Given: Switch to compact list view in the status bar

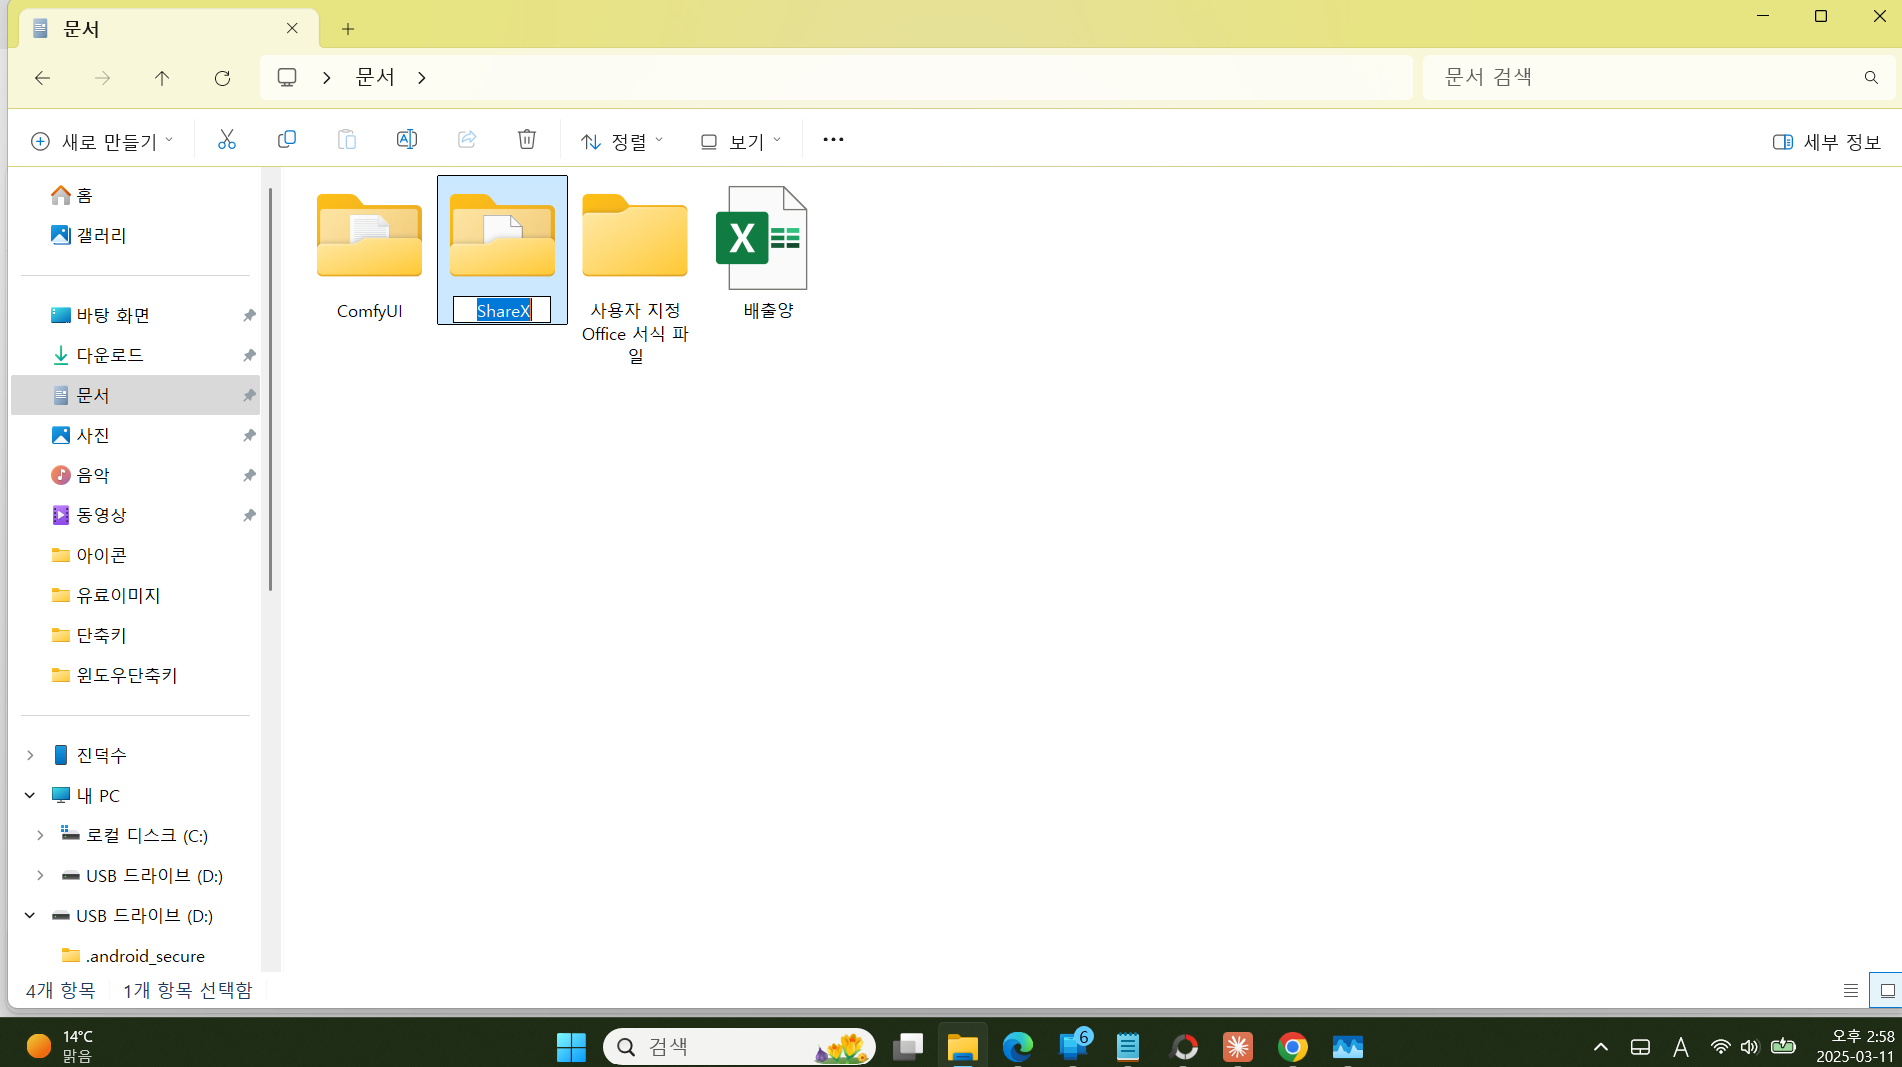Looking at the screenshot, I should click(1851, 990).
